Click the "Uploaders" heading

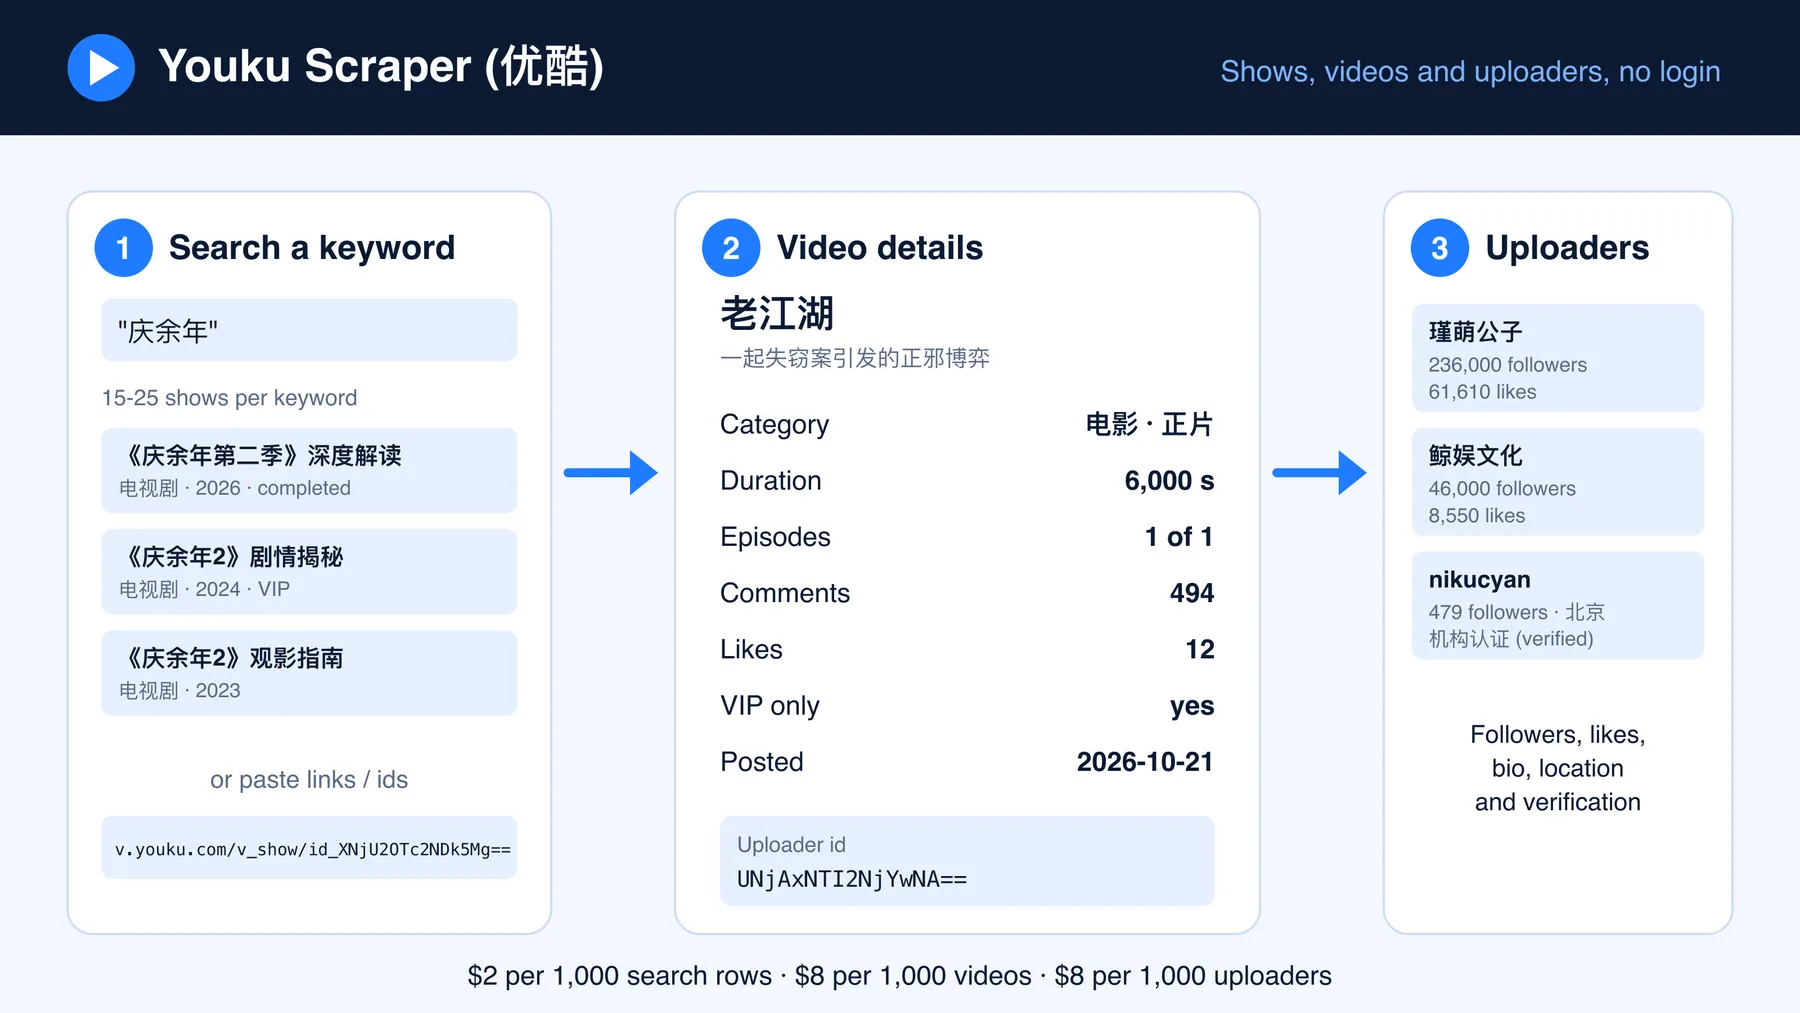point(1567,247)
